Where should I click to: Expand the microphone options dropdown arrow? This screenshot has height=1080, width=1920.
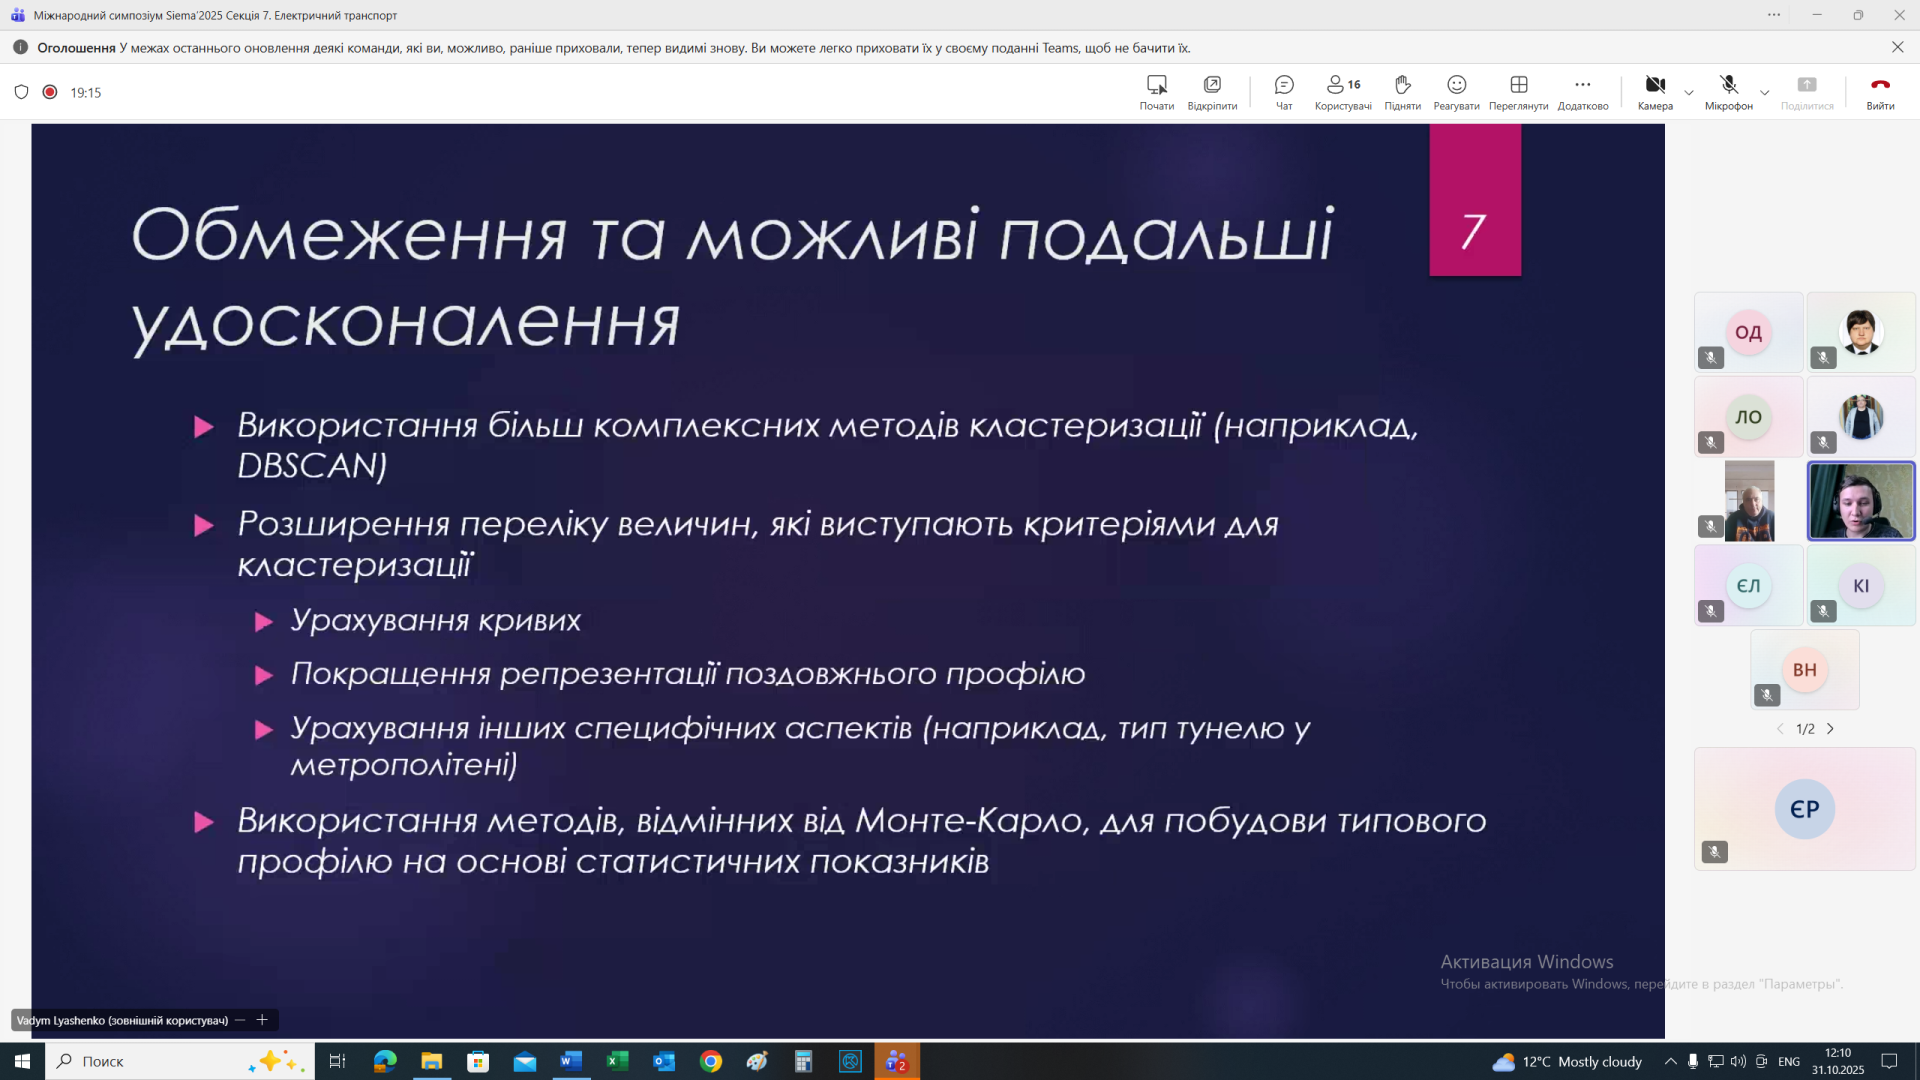click(1765, 93)
